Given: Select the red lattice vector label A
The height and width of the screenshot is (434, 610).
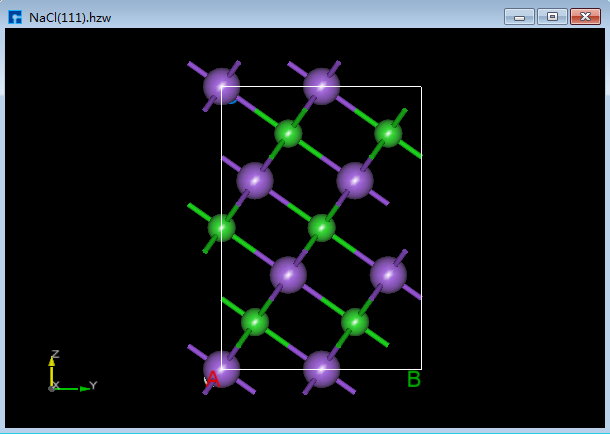Looking at the screenshot, I should pyautogui.click(x=213, y=379).
